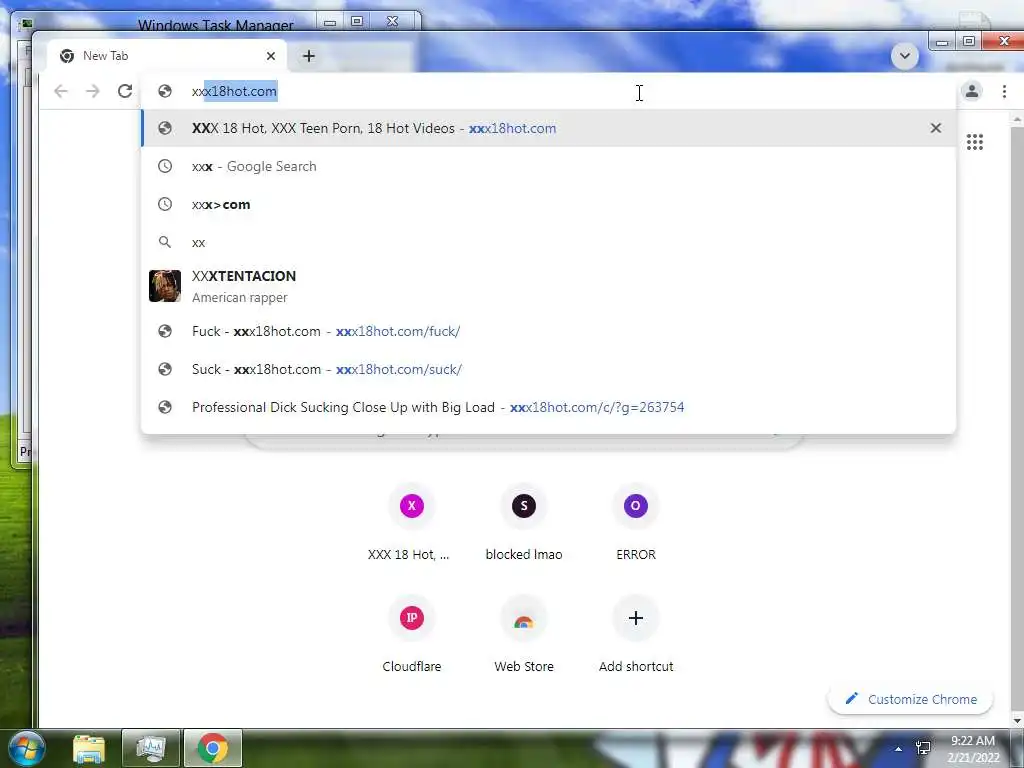This screenshot has height=768, width=1024.
Task: Open Windows Explorer from the taskbar
Action: (x=89, y=748)
